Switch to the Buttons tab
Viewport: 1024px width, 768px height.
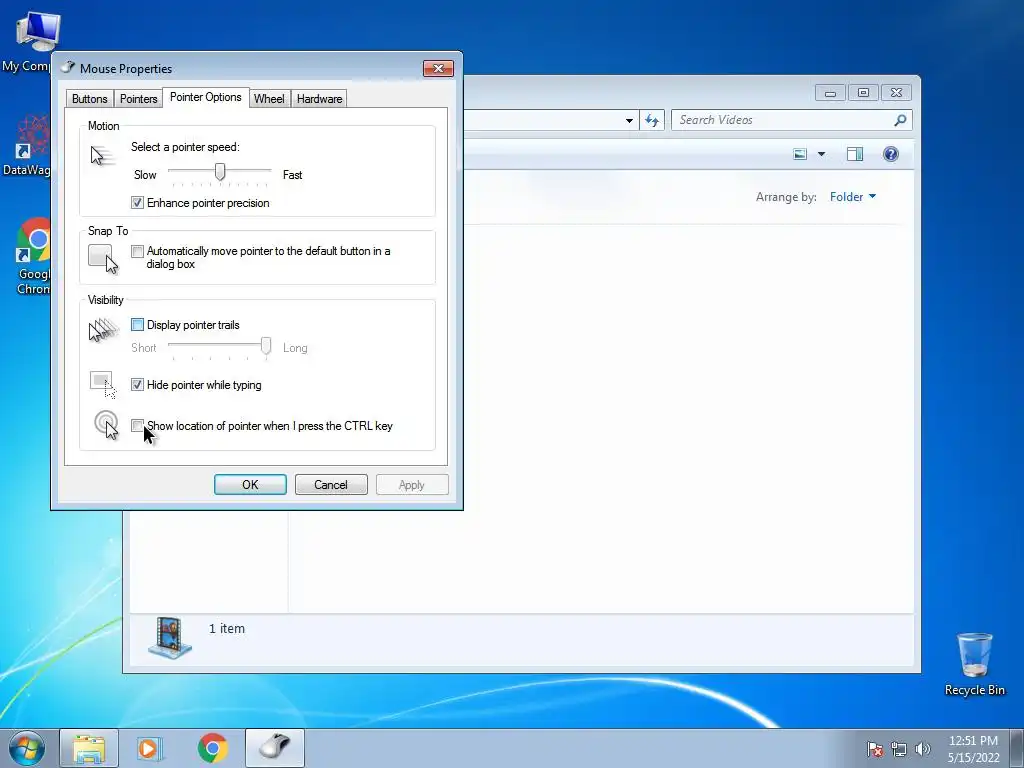tap(89, 99)
